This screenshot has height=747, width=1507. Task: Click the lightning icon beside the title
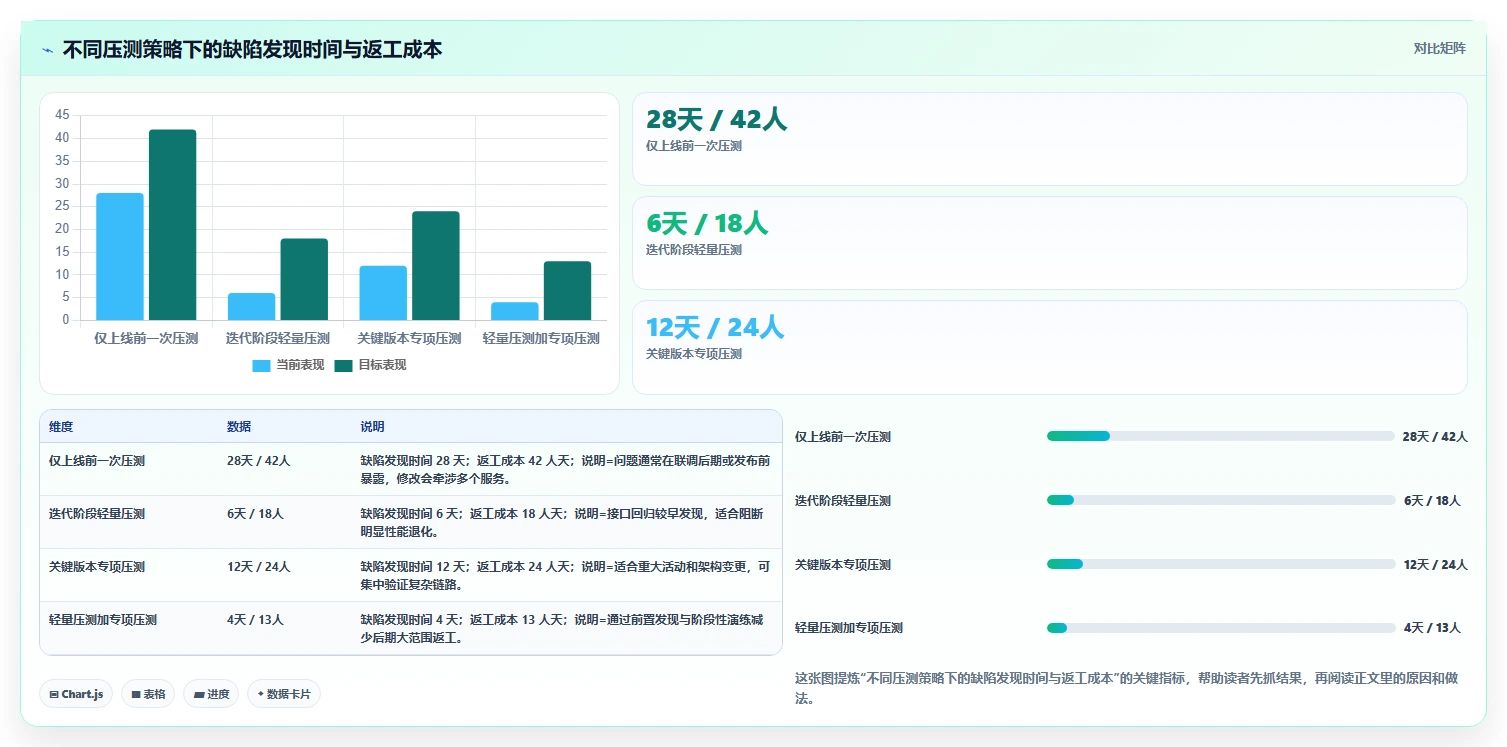point(47,50)
